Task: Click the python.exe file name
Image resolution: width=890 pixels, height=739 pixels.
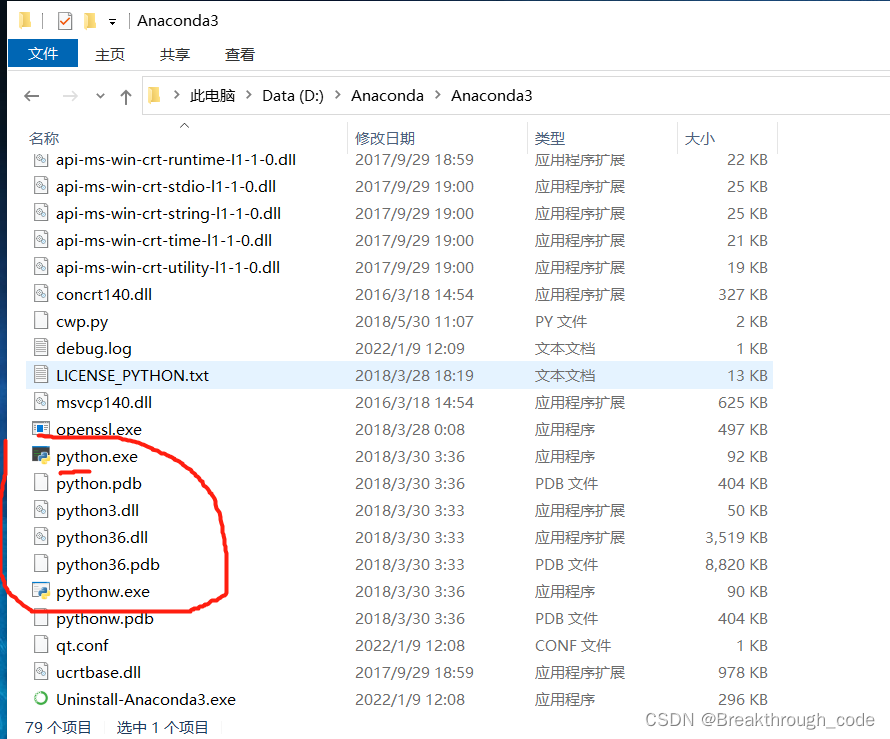Action: click(x=97, y=457)
